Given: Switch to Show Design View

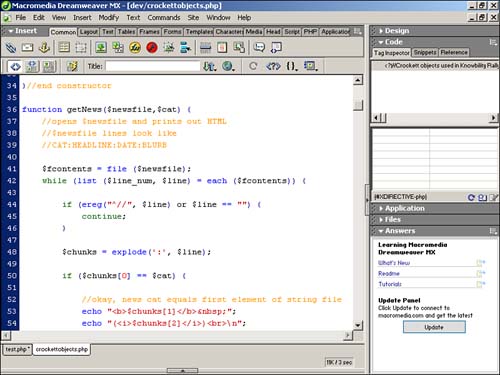Looking at the screenshot, I should [49, 66].
